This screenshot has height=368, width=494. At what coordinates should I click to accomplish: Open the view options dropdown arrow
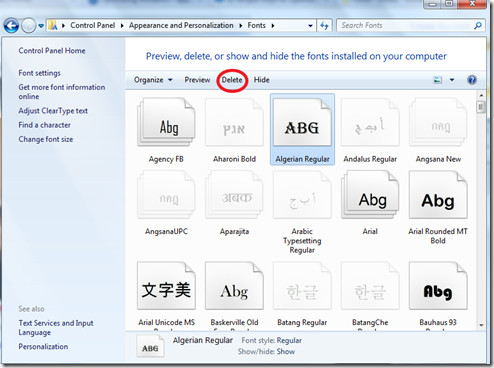(452, 80)
